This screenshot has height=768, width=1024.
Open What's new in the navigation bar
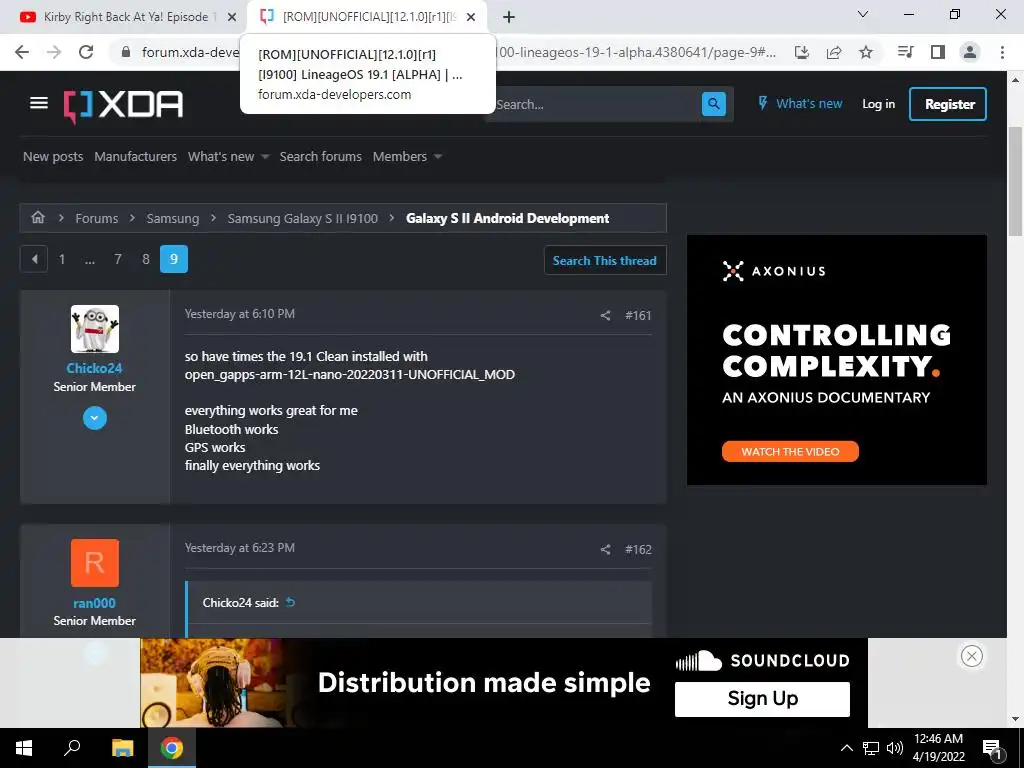[221, 156]
